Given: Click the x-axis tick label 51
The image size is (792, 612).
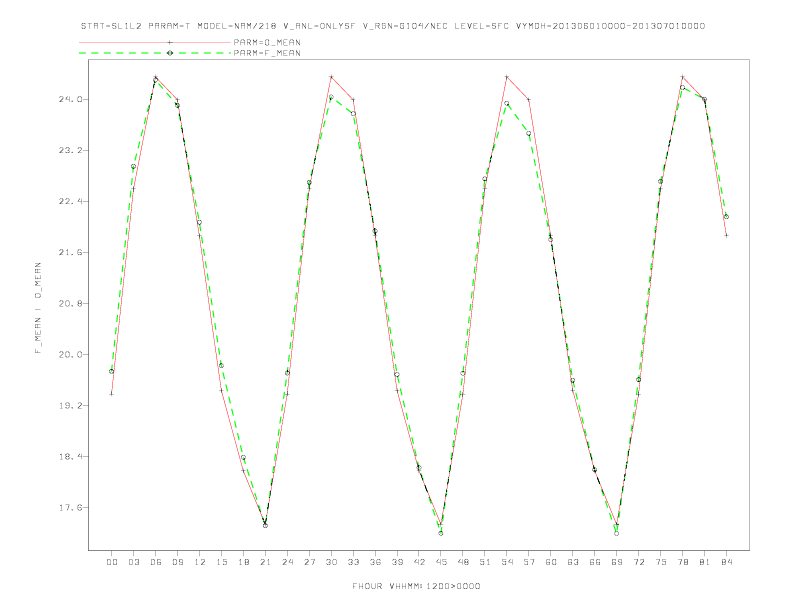Looking at the screenshot, I should (485, 562).
